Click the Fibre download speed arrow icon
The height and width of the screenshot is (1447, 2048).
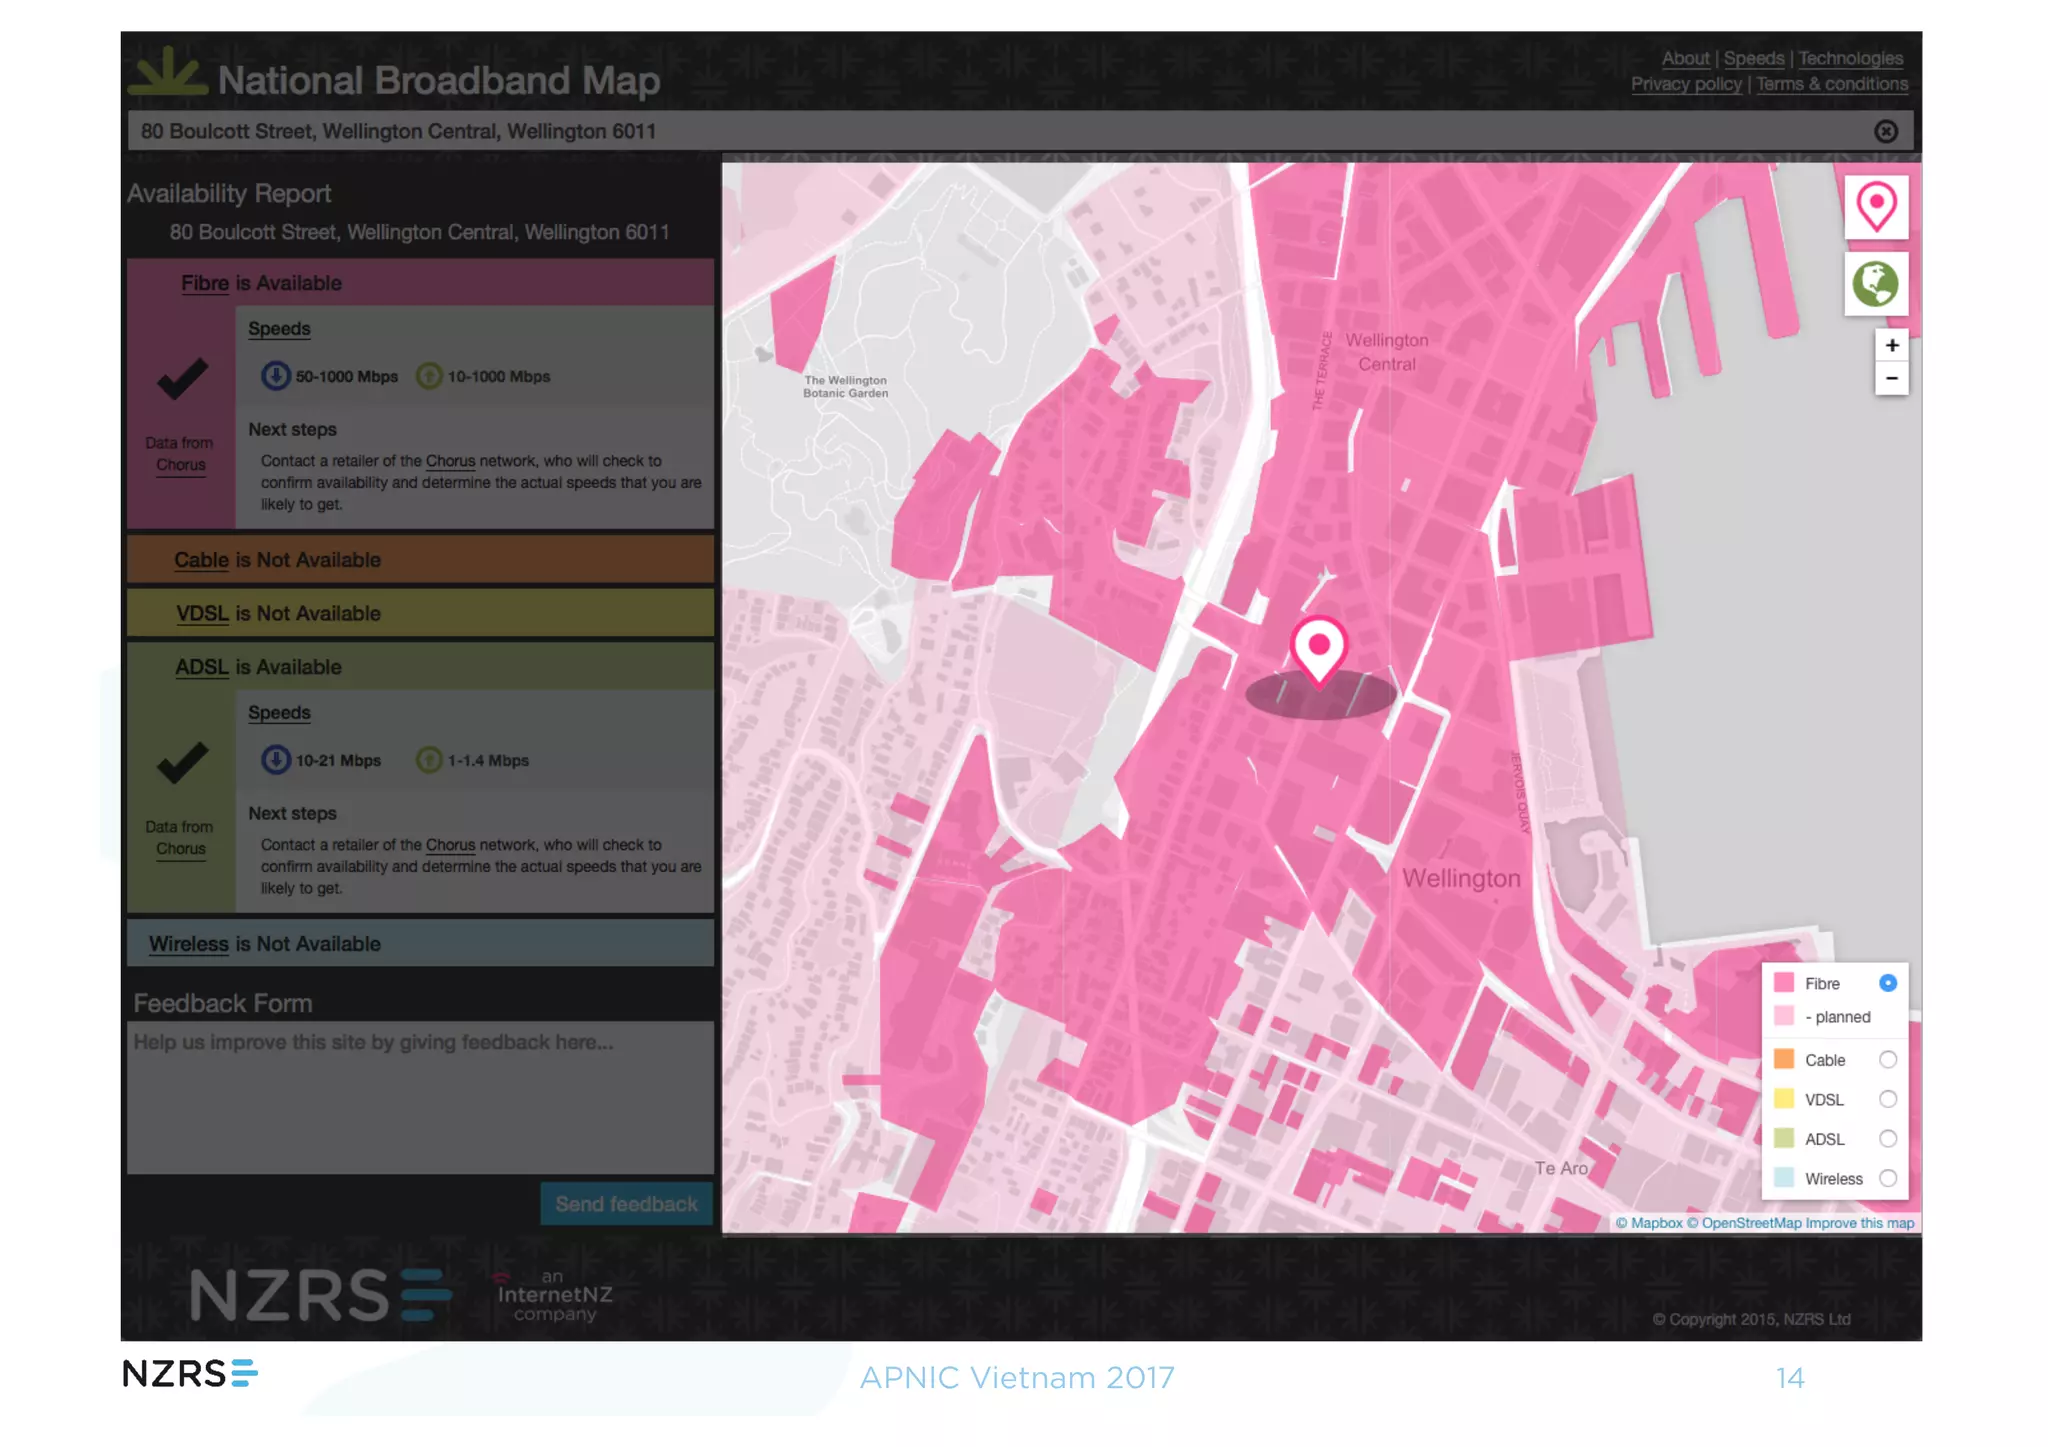click(x=275, y=376)
